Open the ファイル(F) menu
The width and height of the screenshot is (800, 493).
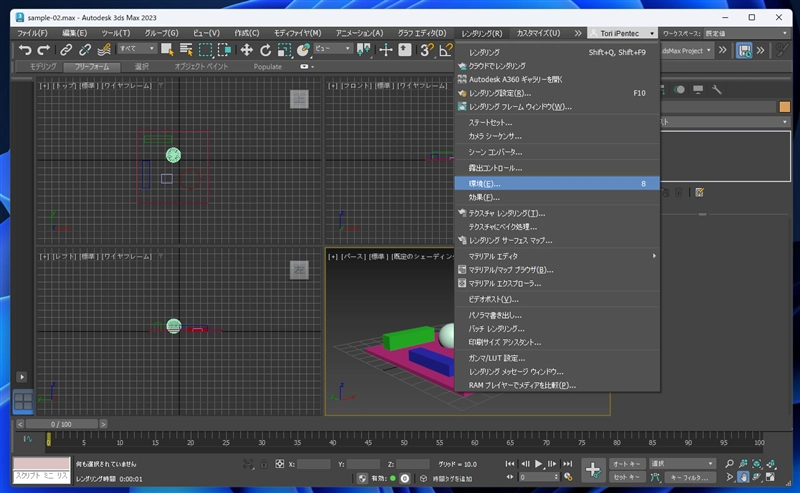32,33
